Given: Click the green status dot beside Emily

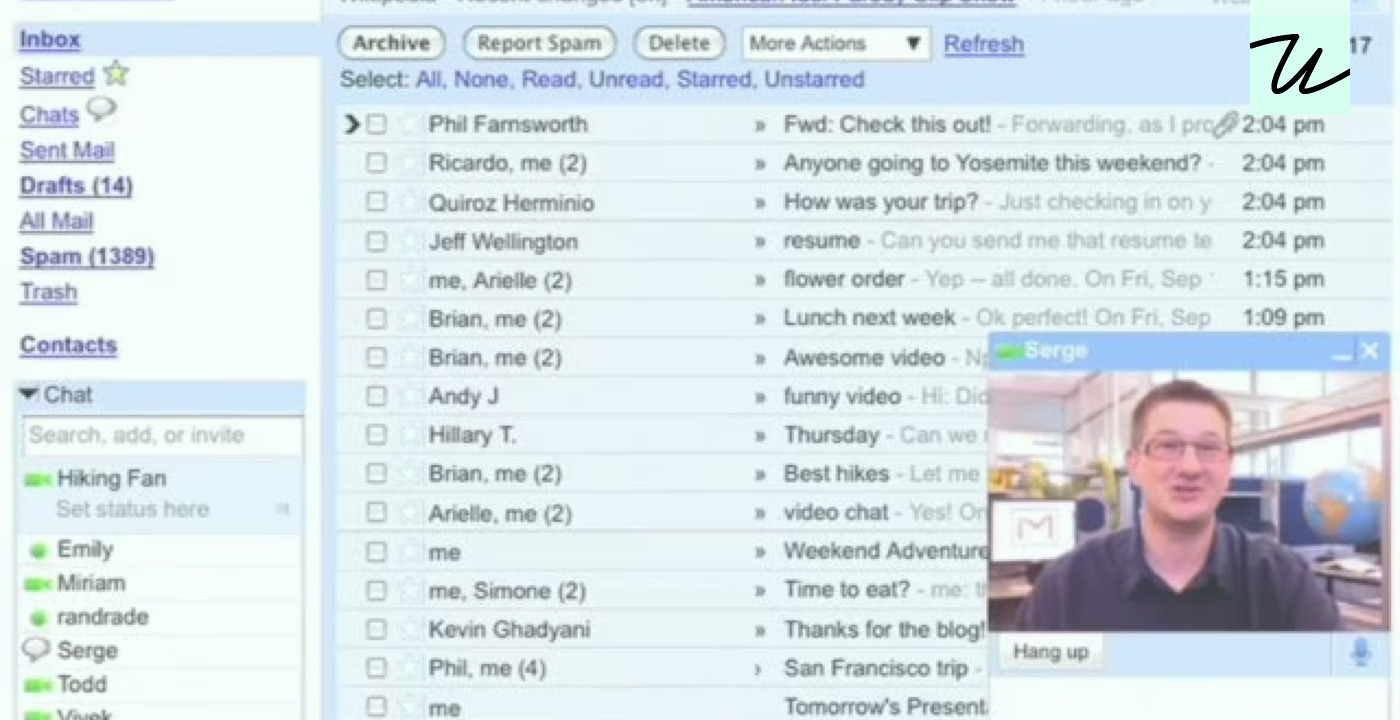Looking at the screenshot, I should pyautogui.click(x=39, y=551).
